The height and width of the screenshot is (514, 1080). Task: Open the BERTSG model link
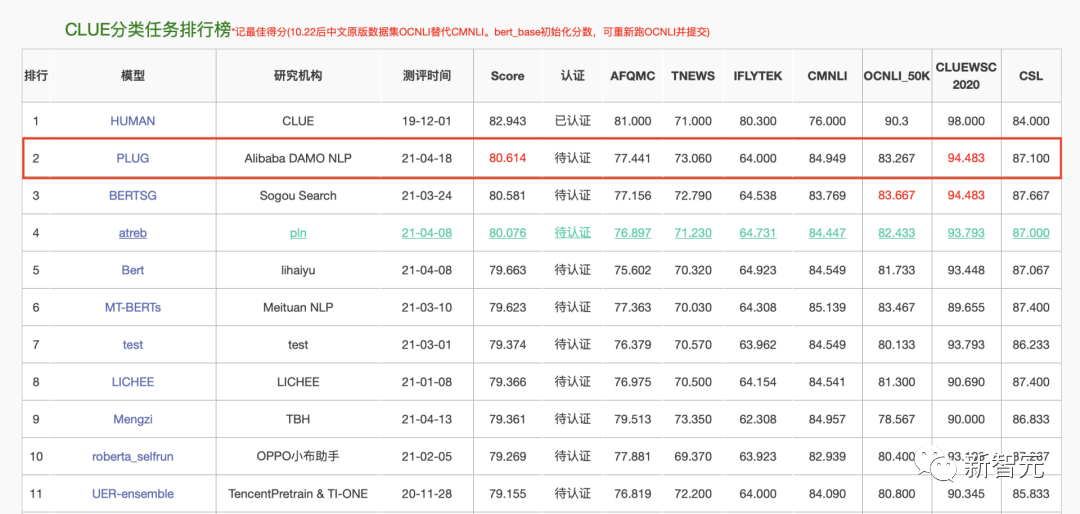click(x=132, y=195)
